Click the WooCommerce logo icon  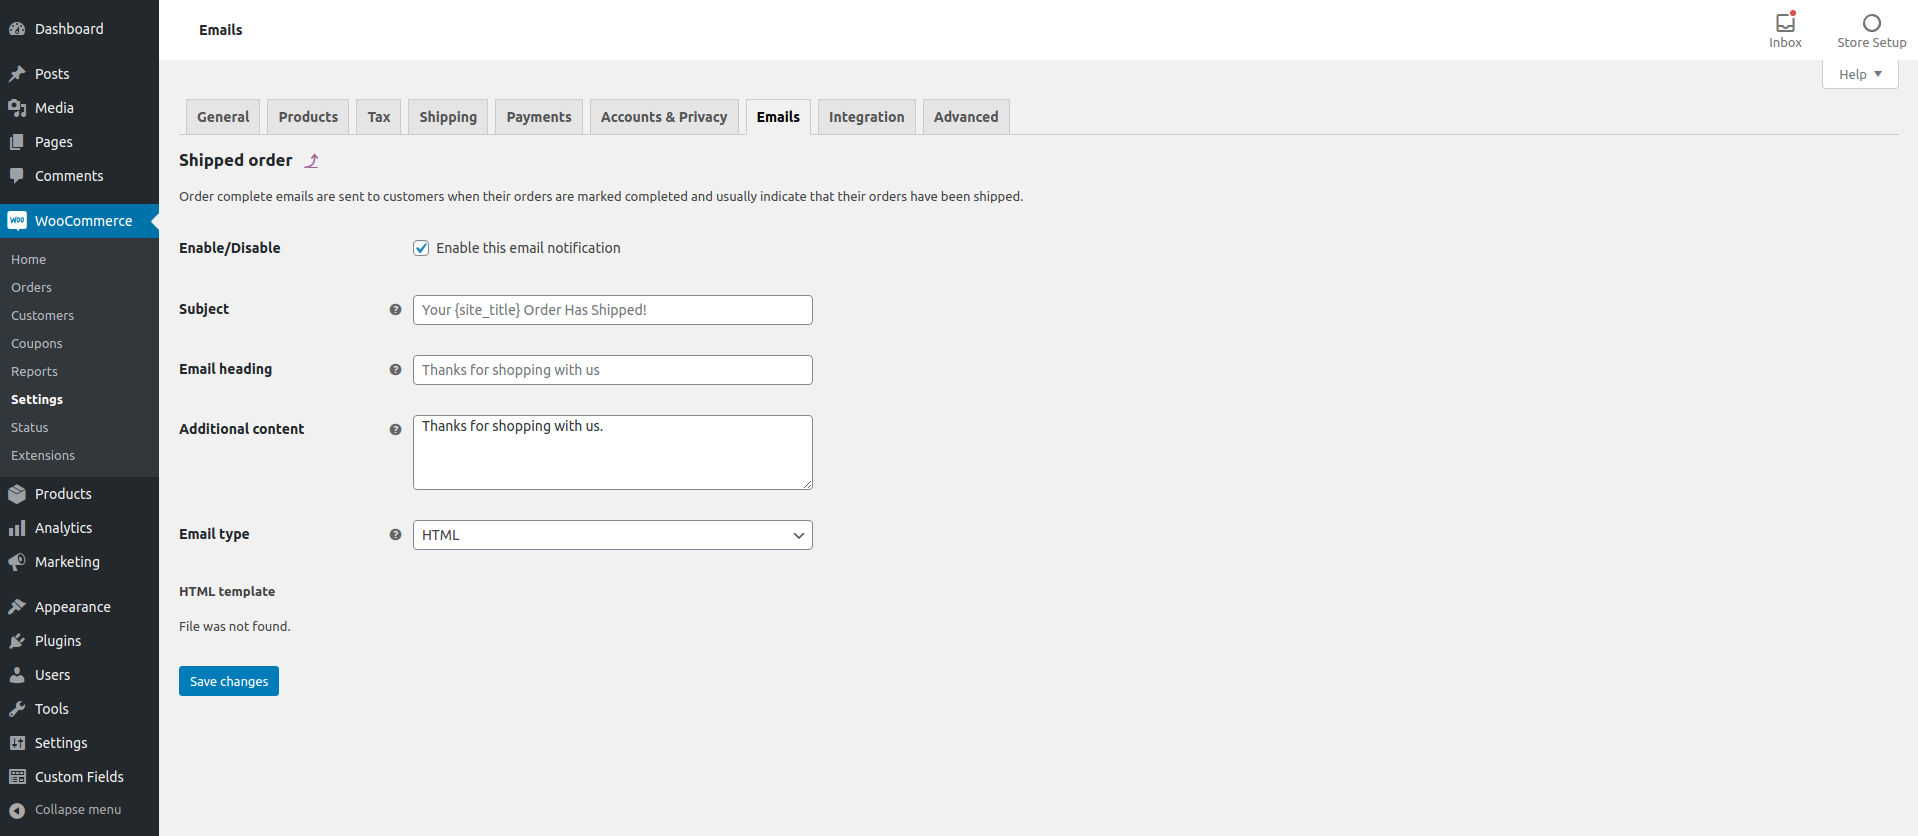click(x=17, y=221)
